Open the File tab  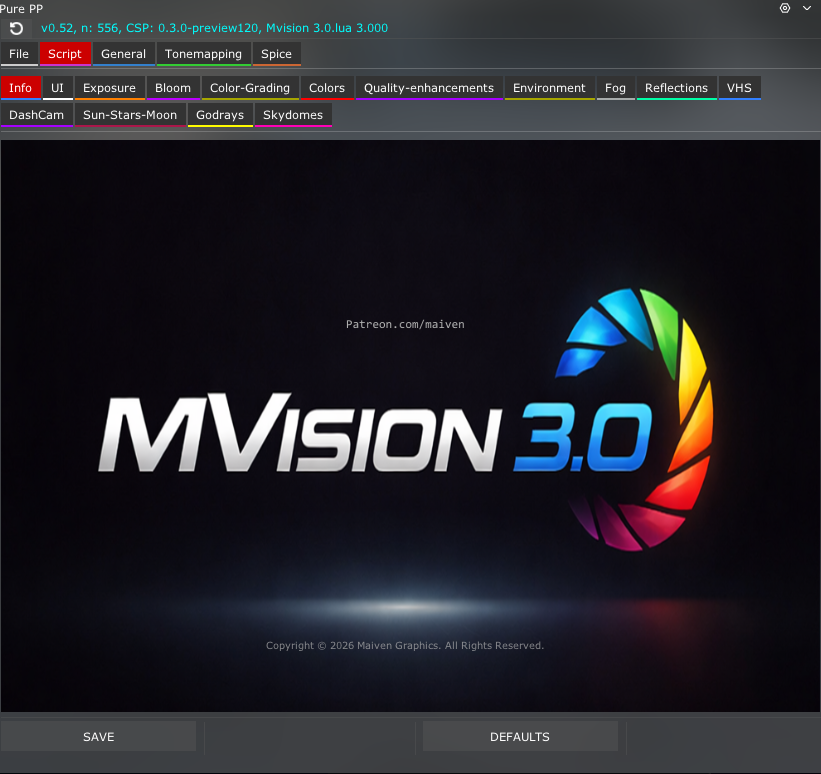pyautogui.click(x=19, y=54)
